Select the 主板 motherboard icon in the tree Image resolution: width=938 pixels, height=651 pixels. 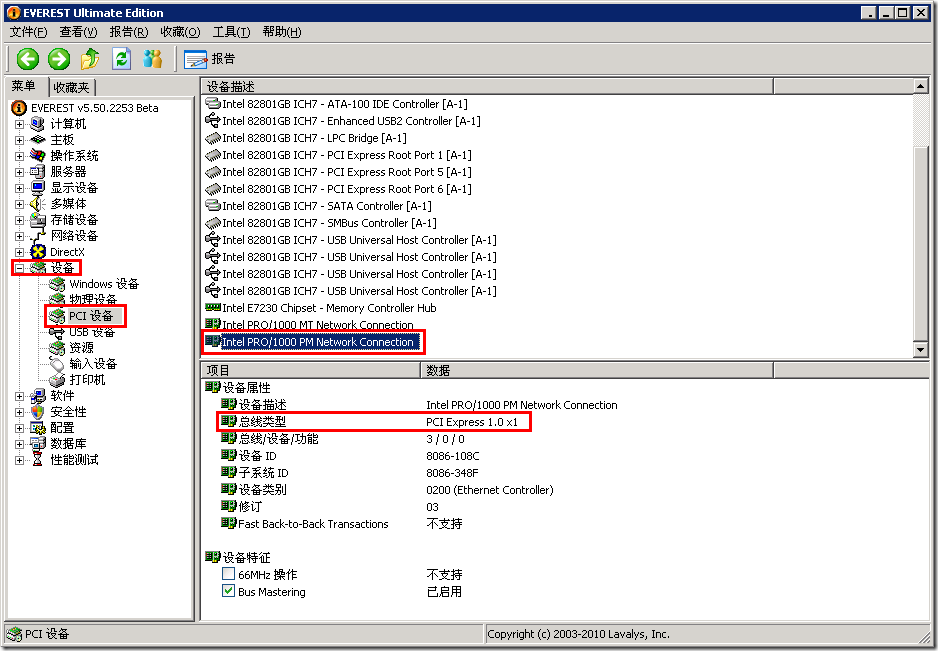[38, 139]
